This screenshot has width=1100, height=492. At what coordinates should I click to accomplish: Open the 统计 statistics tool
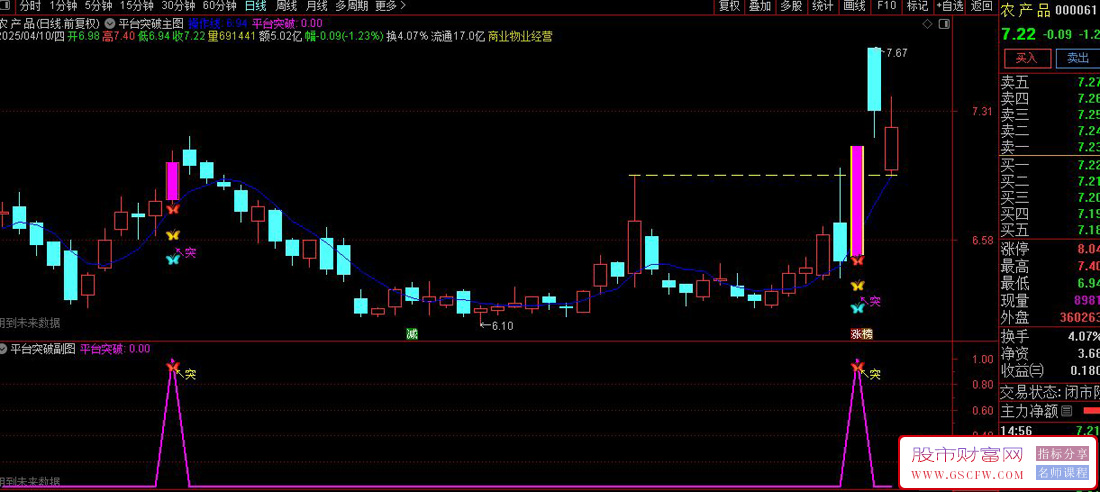822,6
